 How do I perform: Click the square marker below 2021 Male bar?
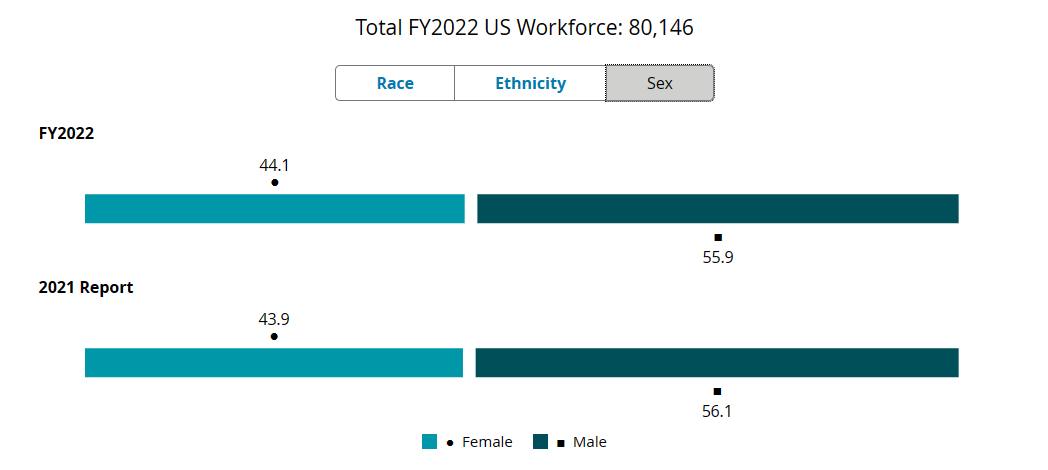(x=717, y=391)
